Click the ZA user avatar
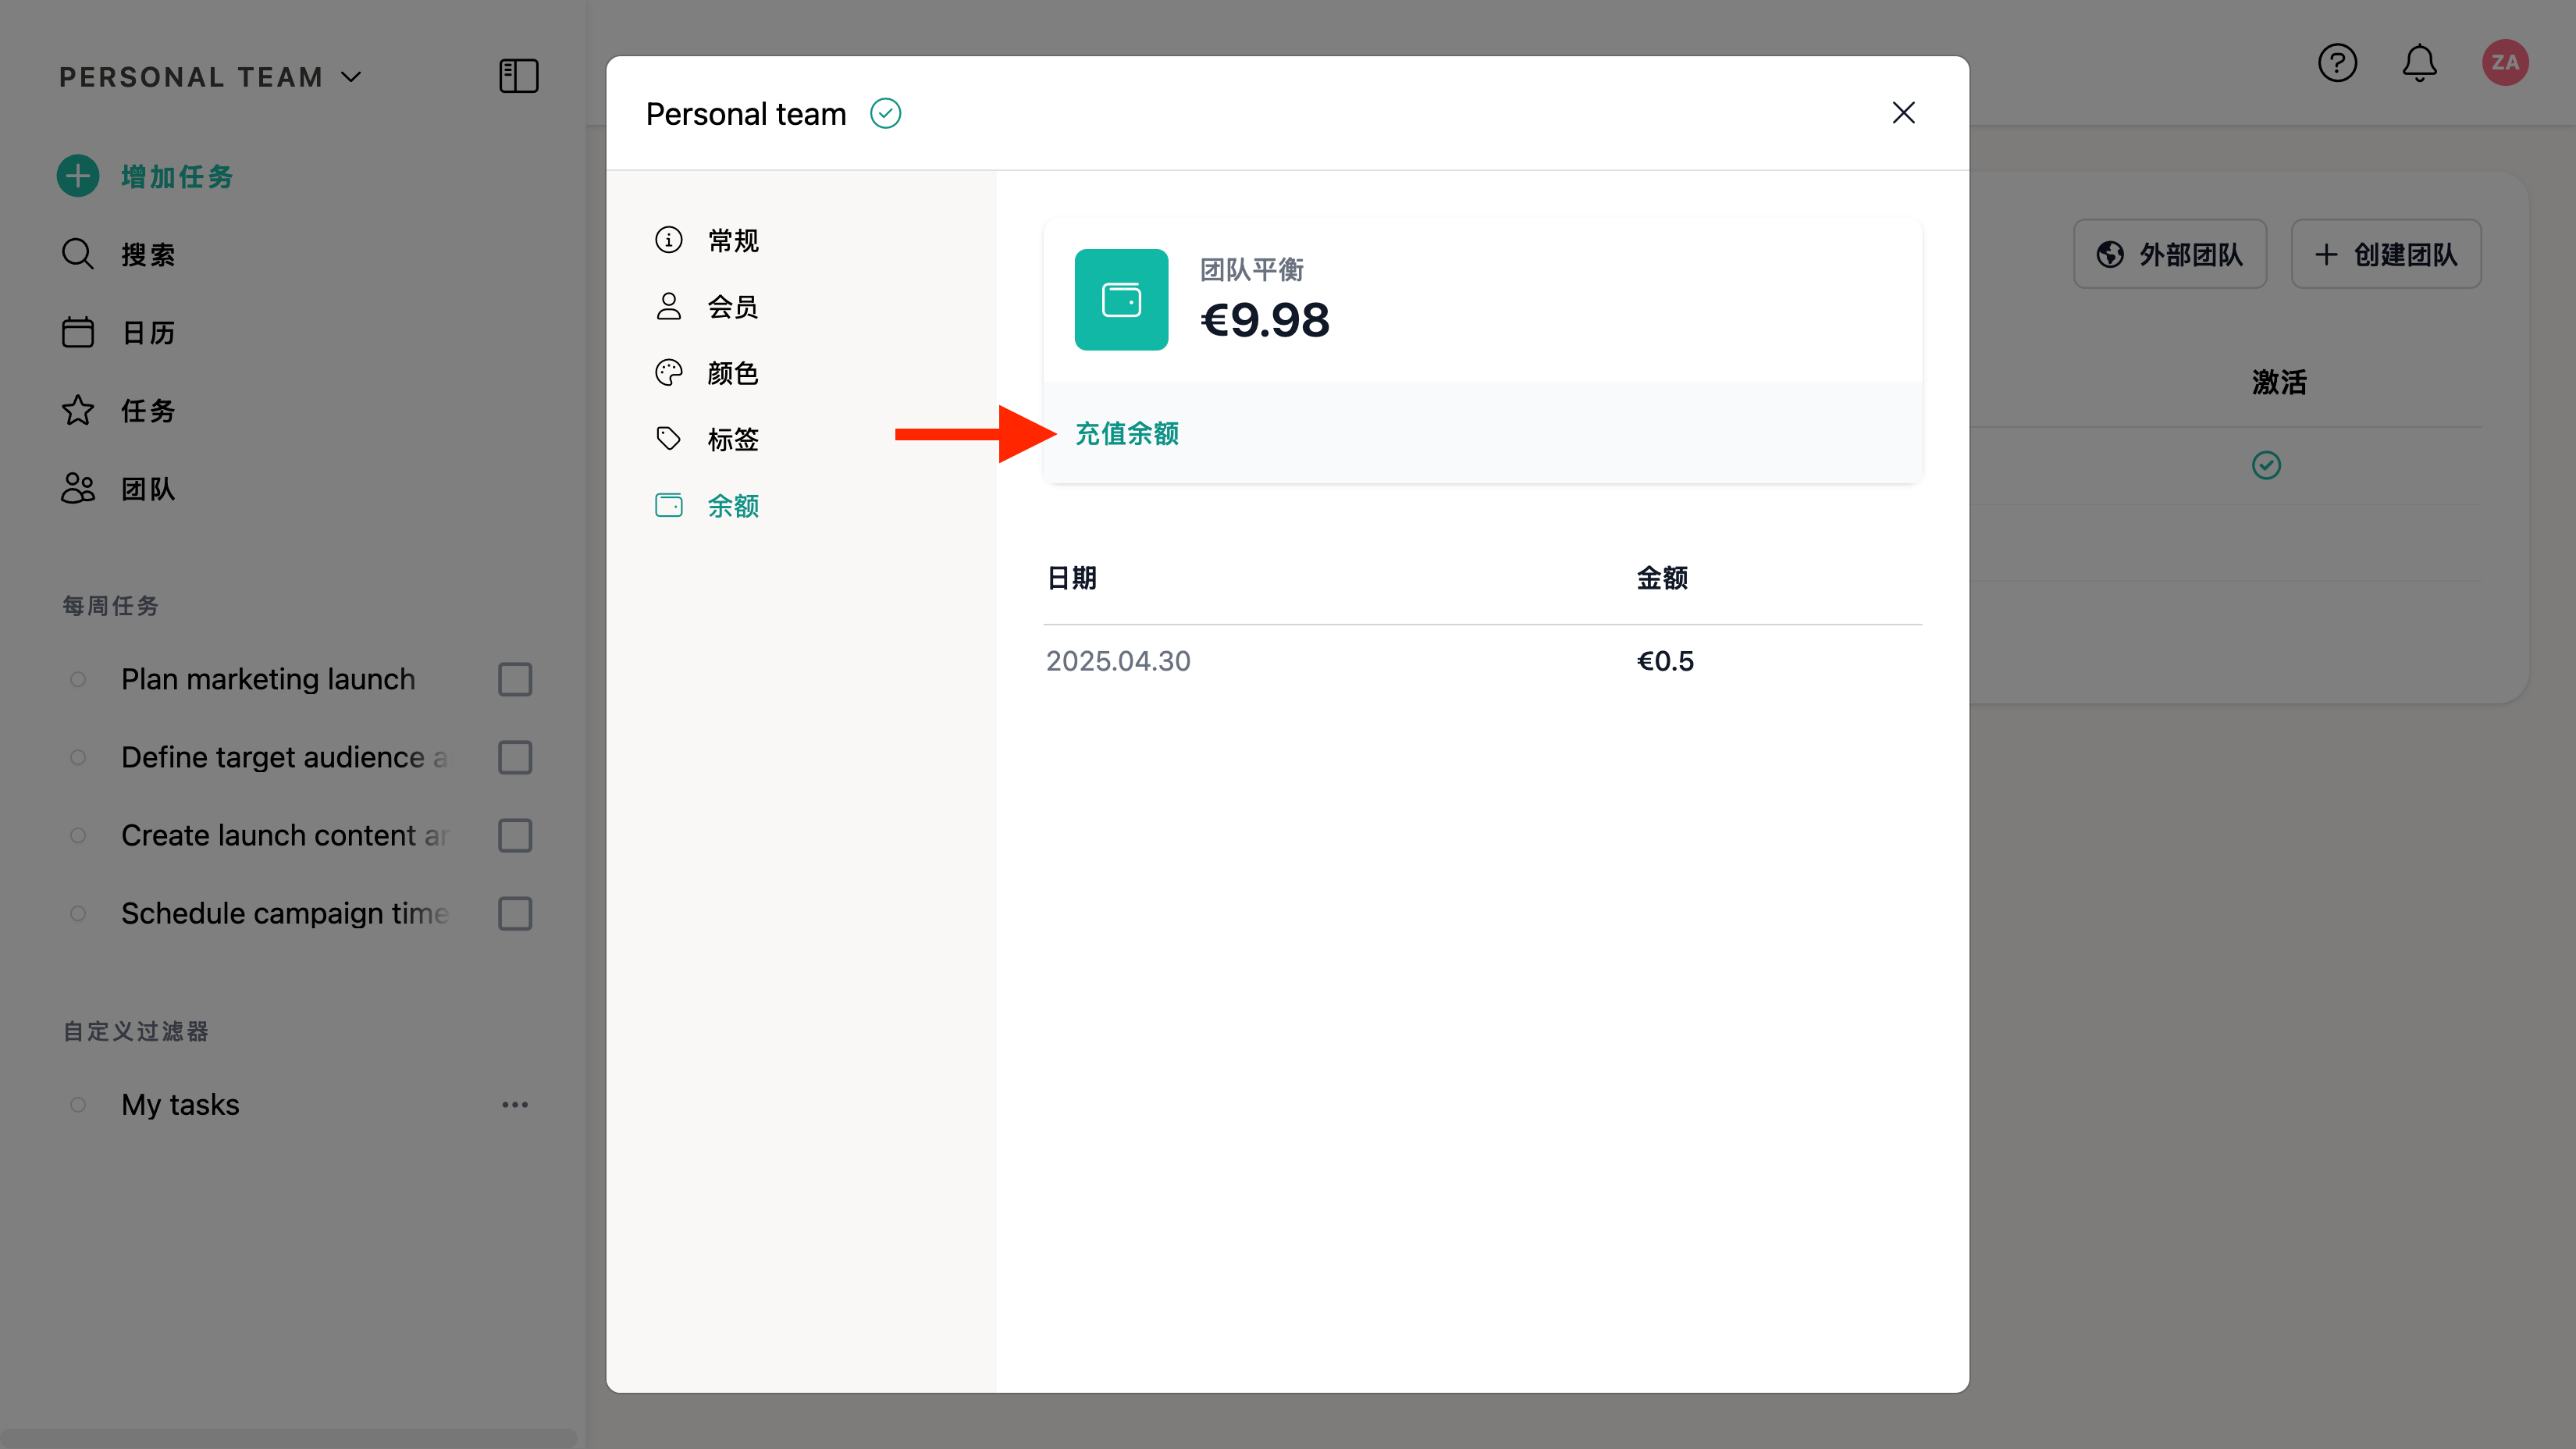Viewport: 2576px width, 1449px height. coord(2504,63)
